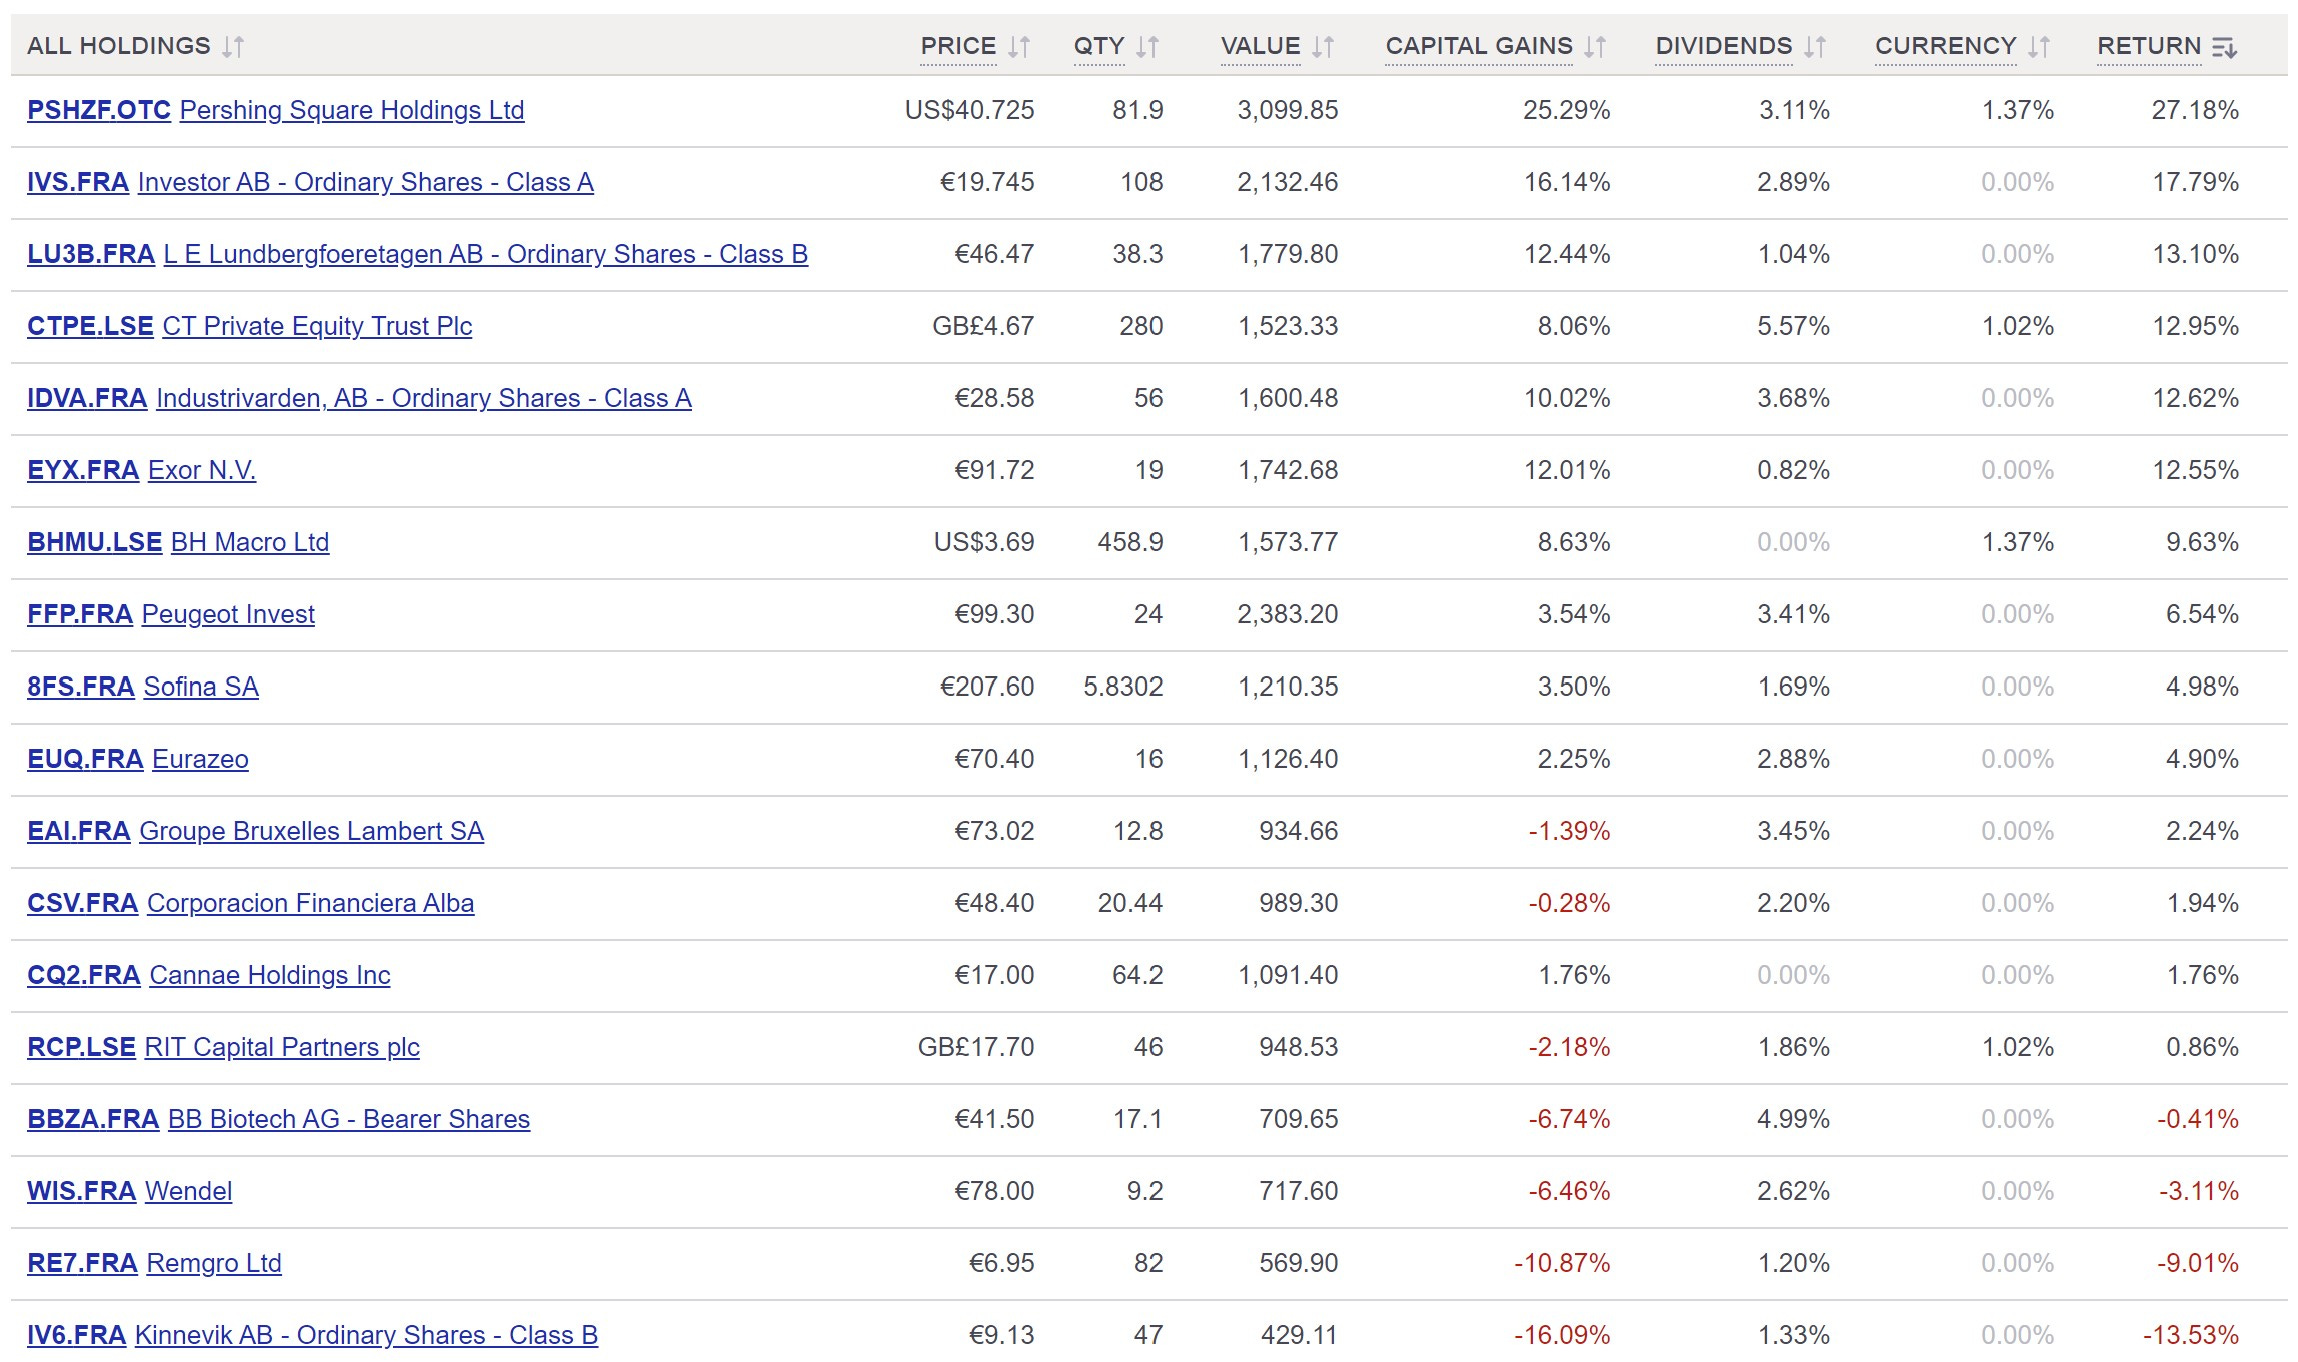The height and width of the screenshot is (1362, 2298).
Task: Click the Return column header label
Action: (2148, 46)
